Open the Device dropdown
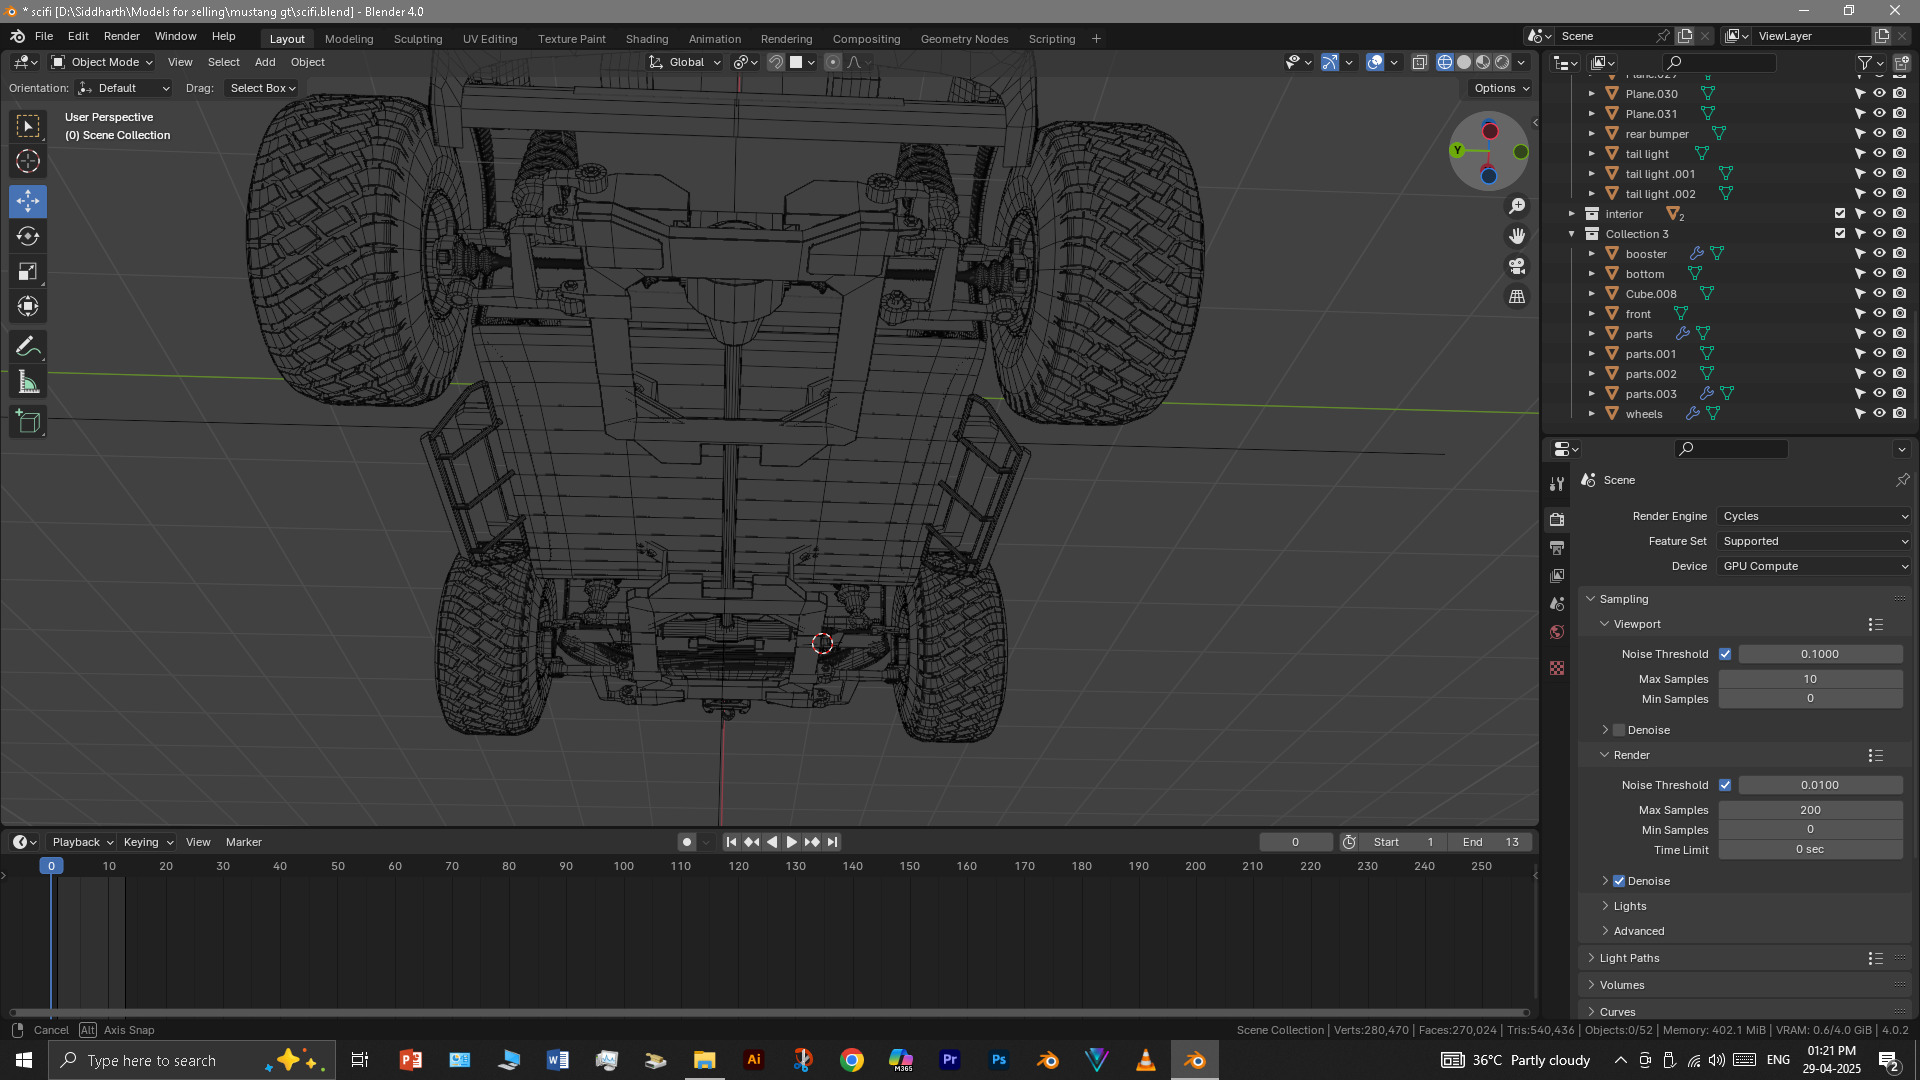Image resolution: width=1920 pixels, height=1080 pixels. [x=1814, y=566]
